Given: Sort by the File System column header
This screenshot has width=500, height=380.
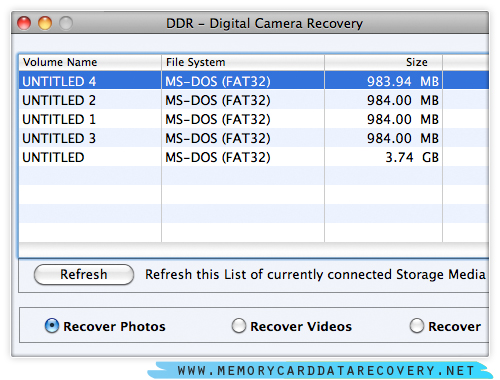Looking at the screenshot, I should (x=243, y=62).
